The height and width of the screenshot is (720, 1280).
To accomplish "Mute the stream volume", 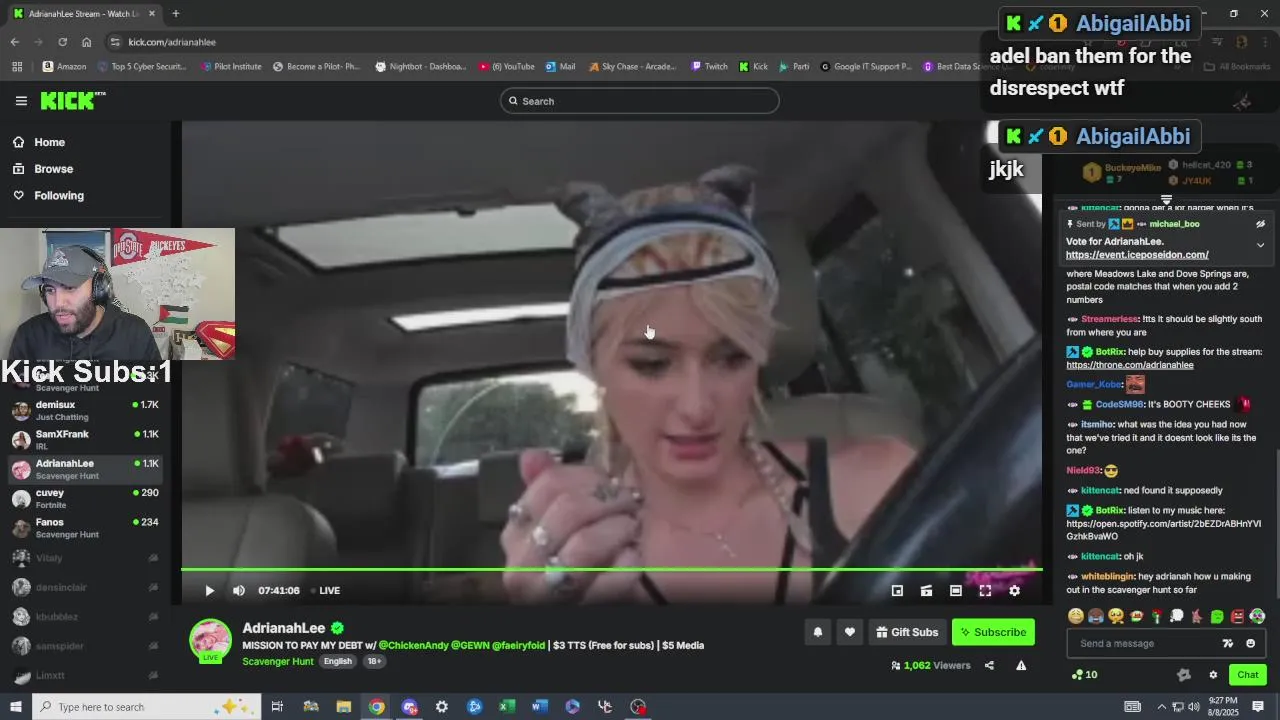I will coord(238,591).
